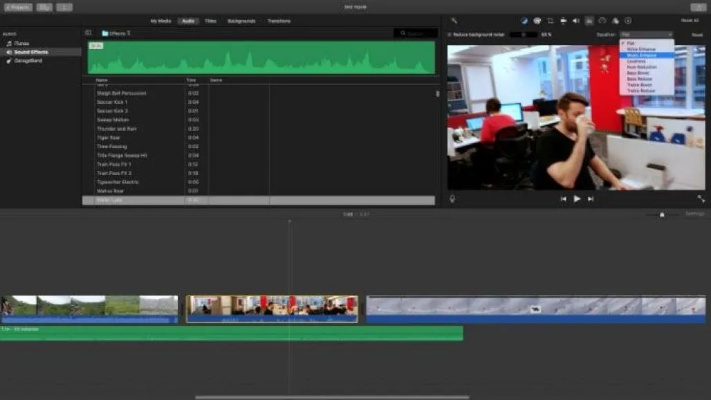Click the magic wand auto-enhance icon
This screenshot has height=400, width=711.
pos(453,20)
